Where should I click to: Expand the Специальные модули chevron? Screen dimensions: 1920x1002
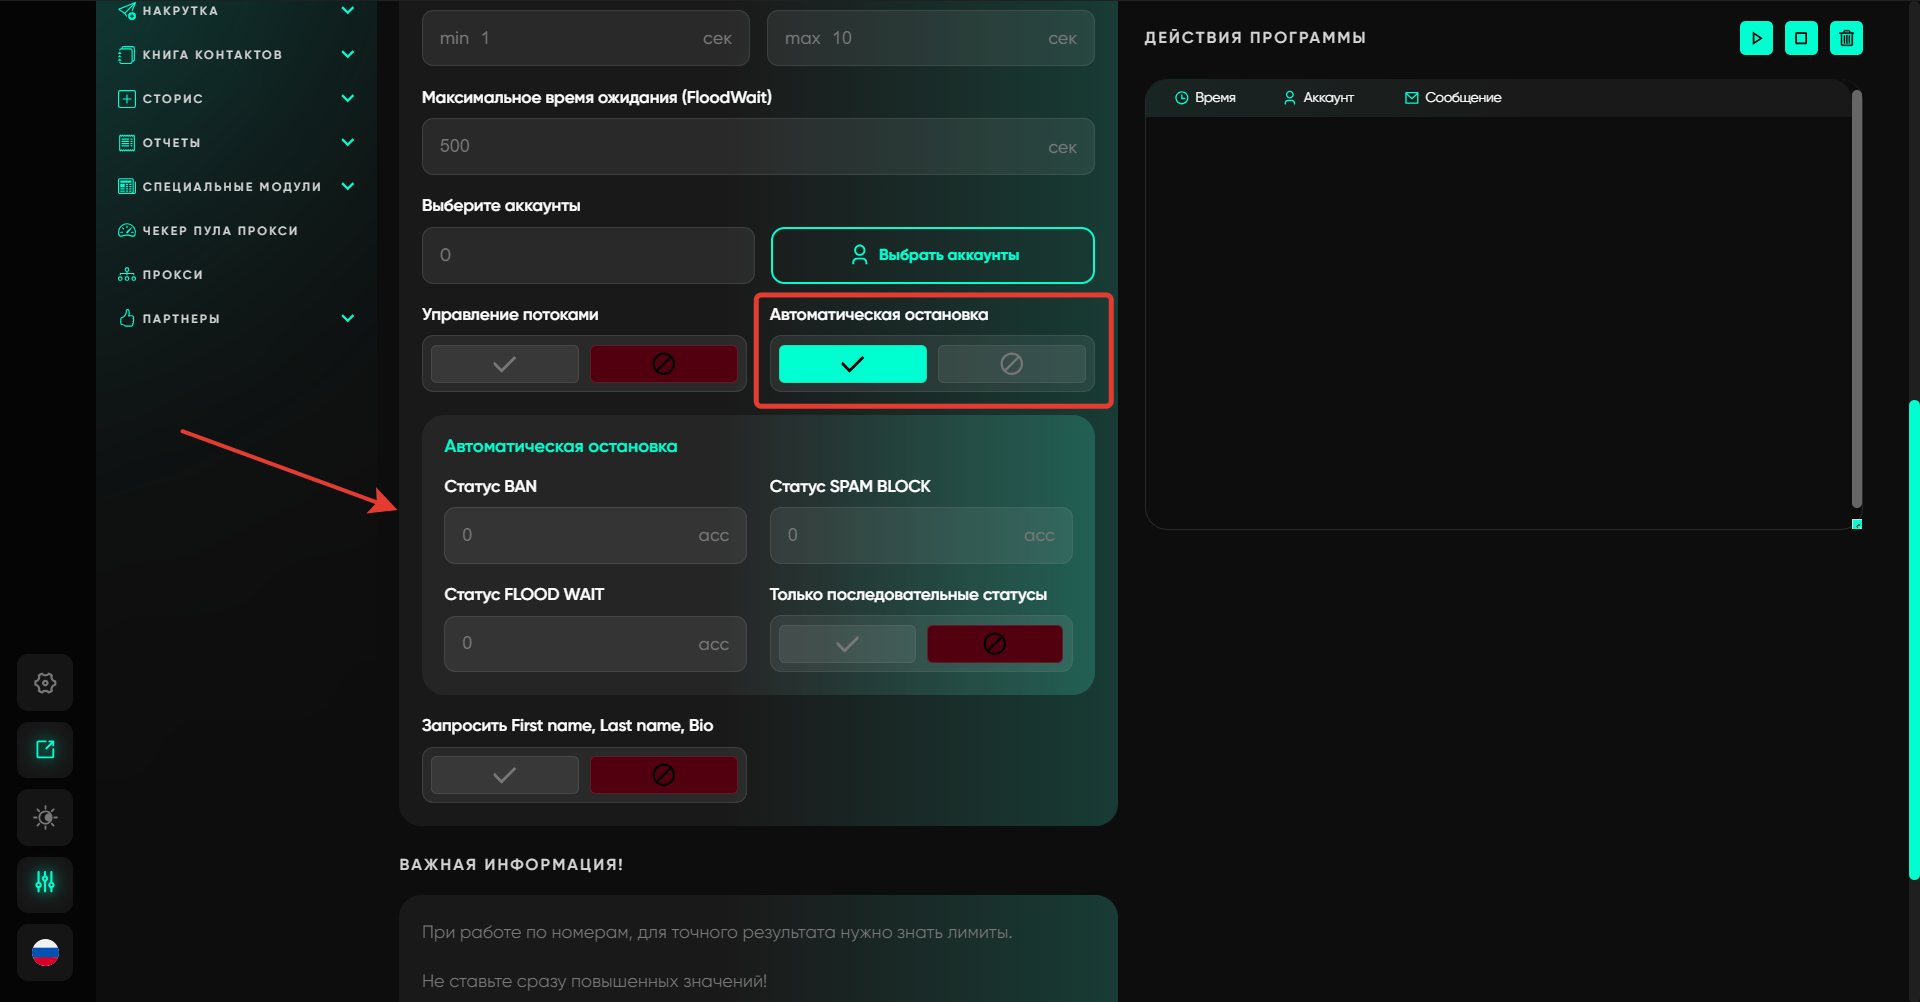coord(348,186)
